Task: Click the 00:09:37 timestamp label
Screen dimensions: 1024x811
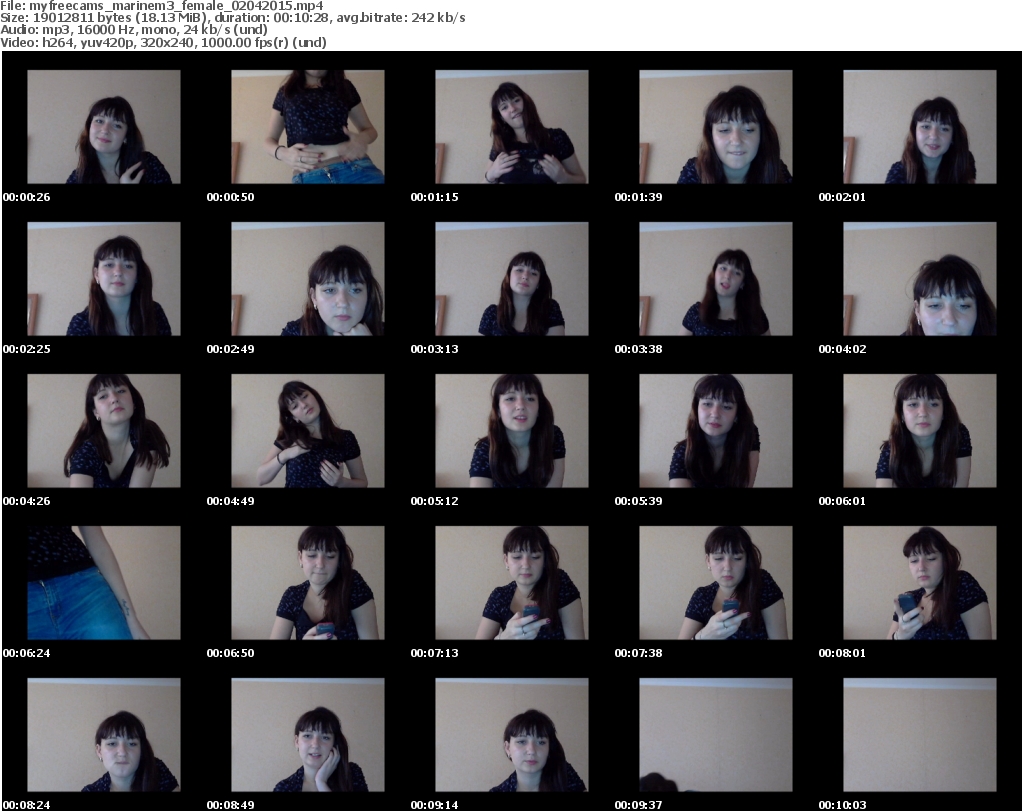Action: [638, 805]
